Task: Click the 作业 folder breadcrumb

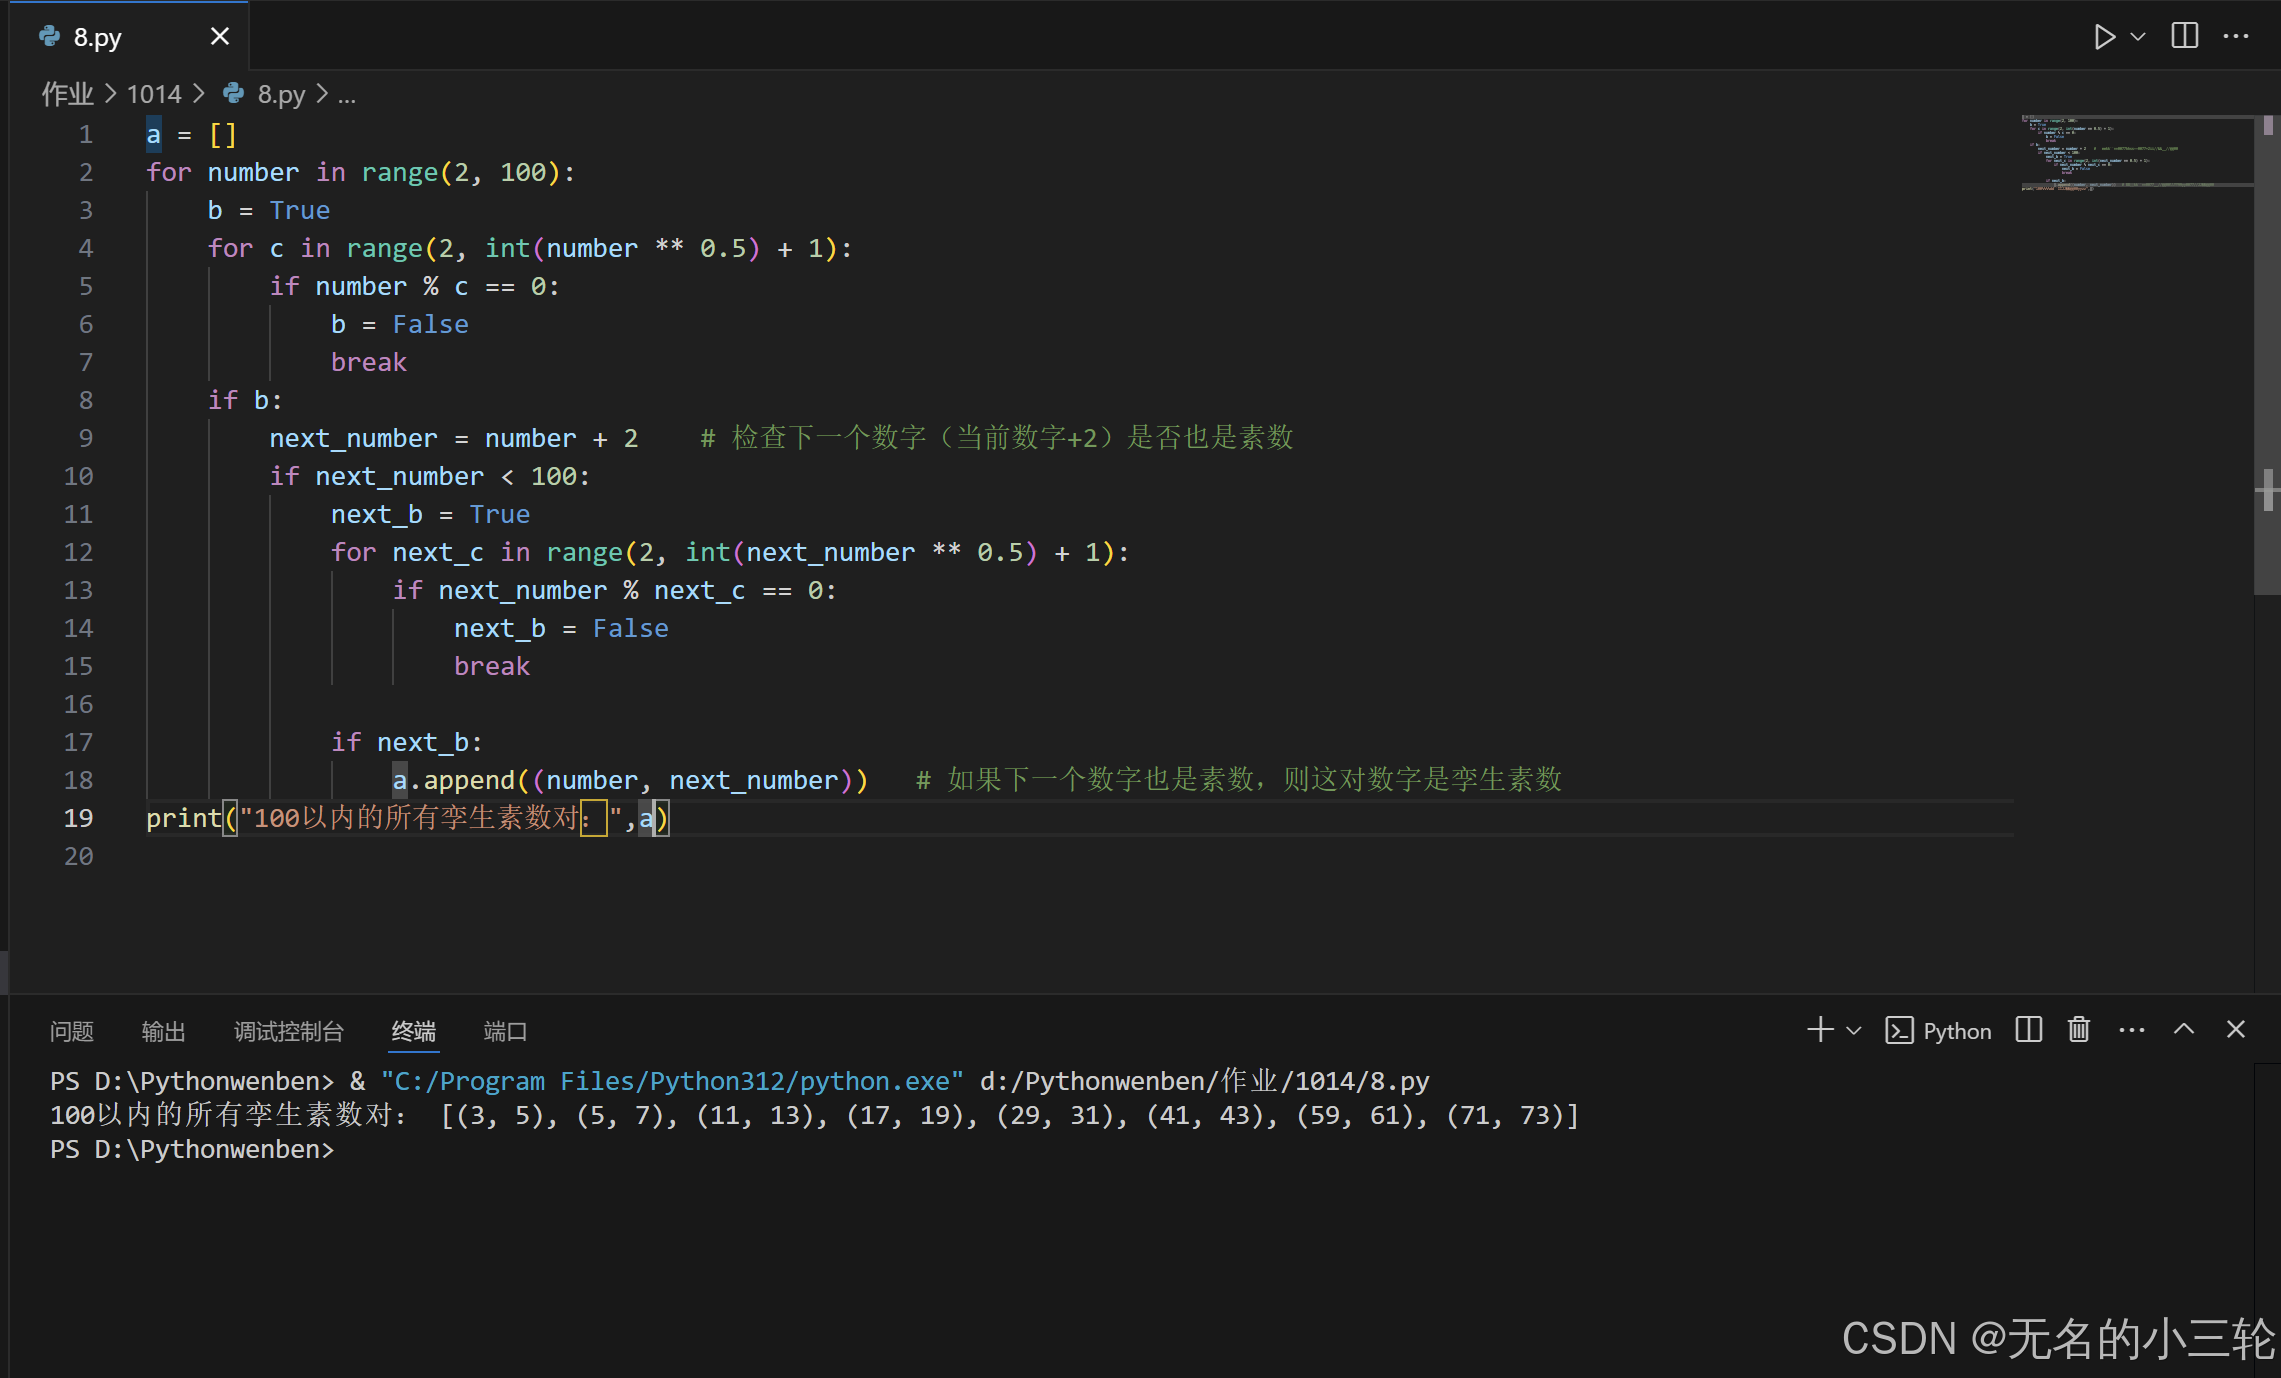Action: click(67, 94)
